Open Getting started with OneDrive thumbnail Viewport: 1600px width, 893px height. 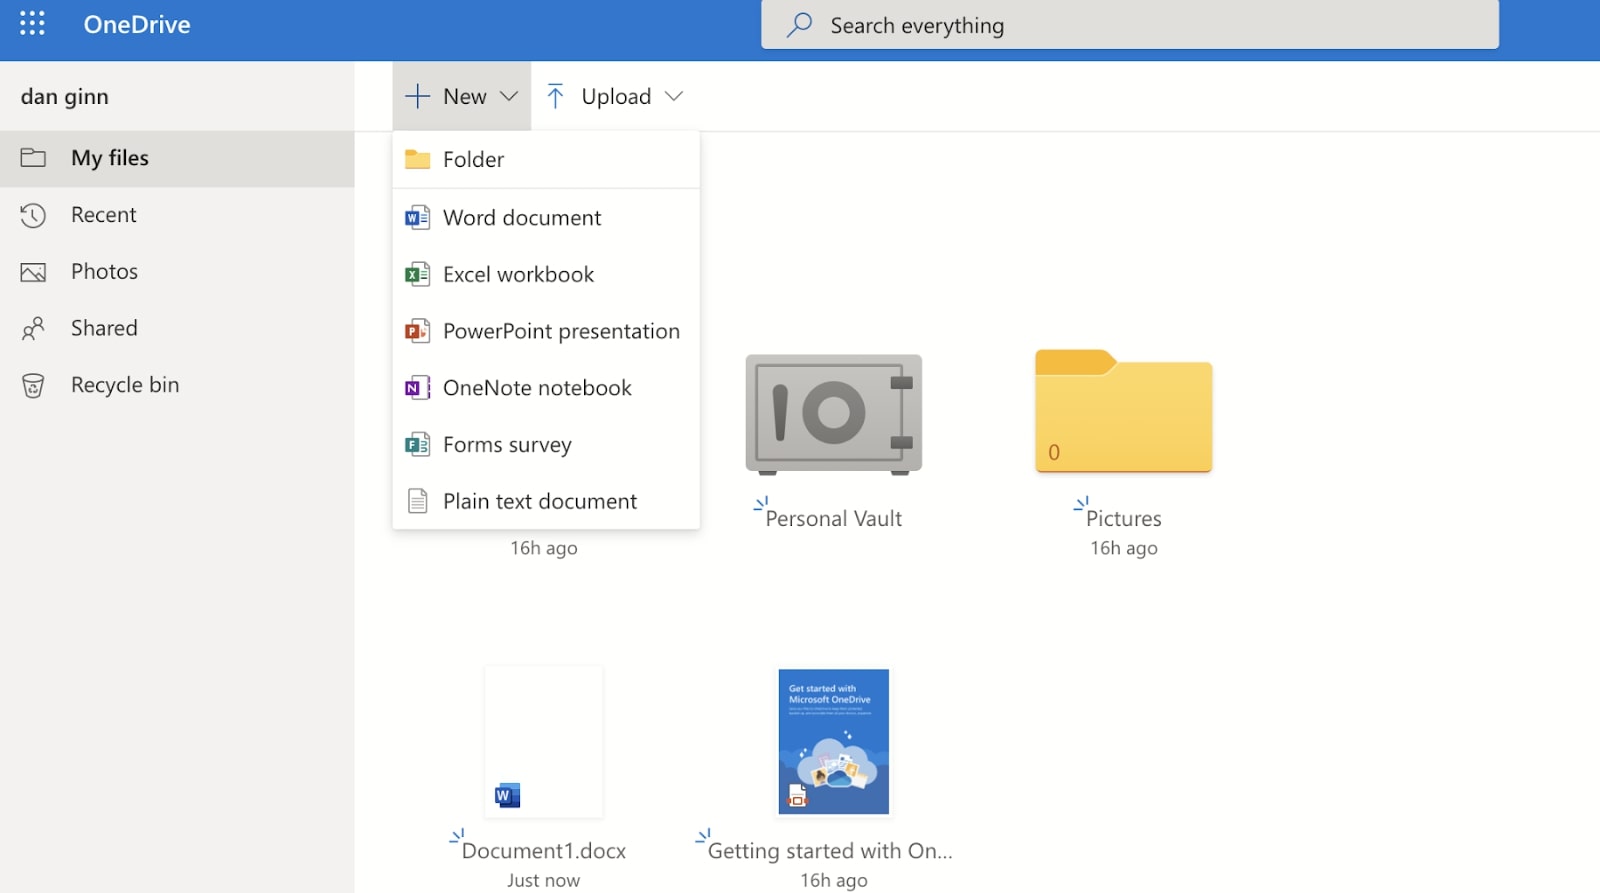834,742
